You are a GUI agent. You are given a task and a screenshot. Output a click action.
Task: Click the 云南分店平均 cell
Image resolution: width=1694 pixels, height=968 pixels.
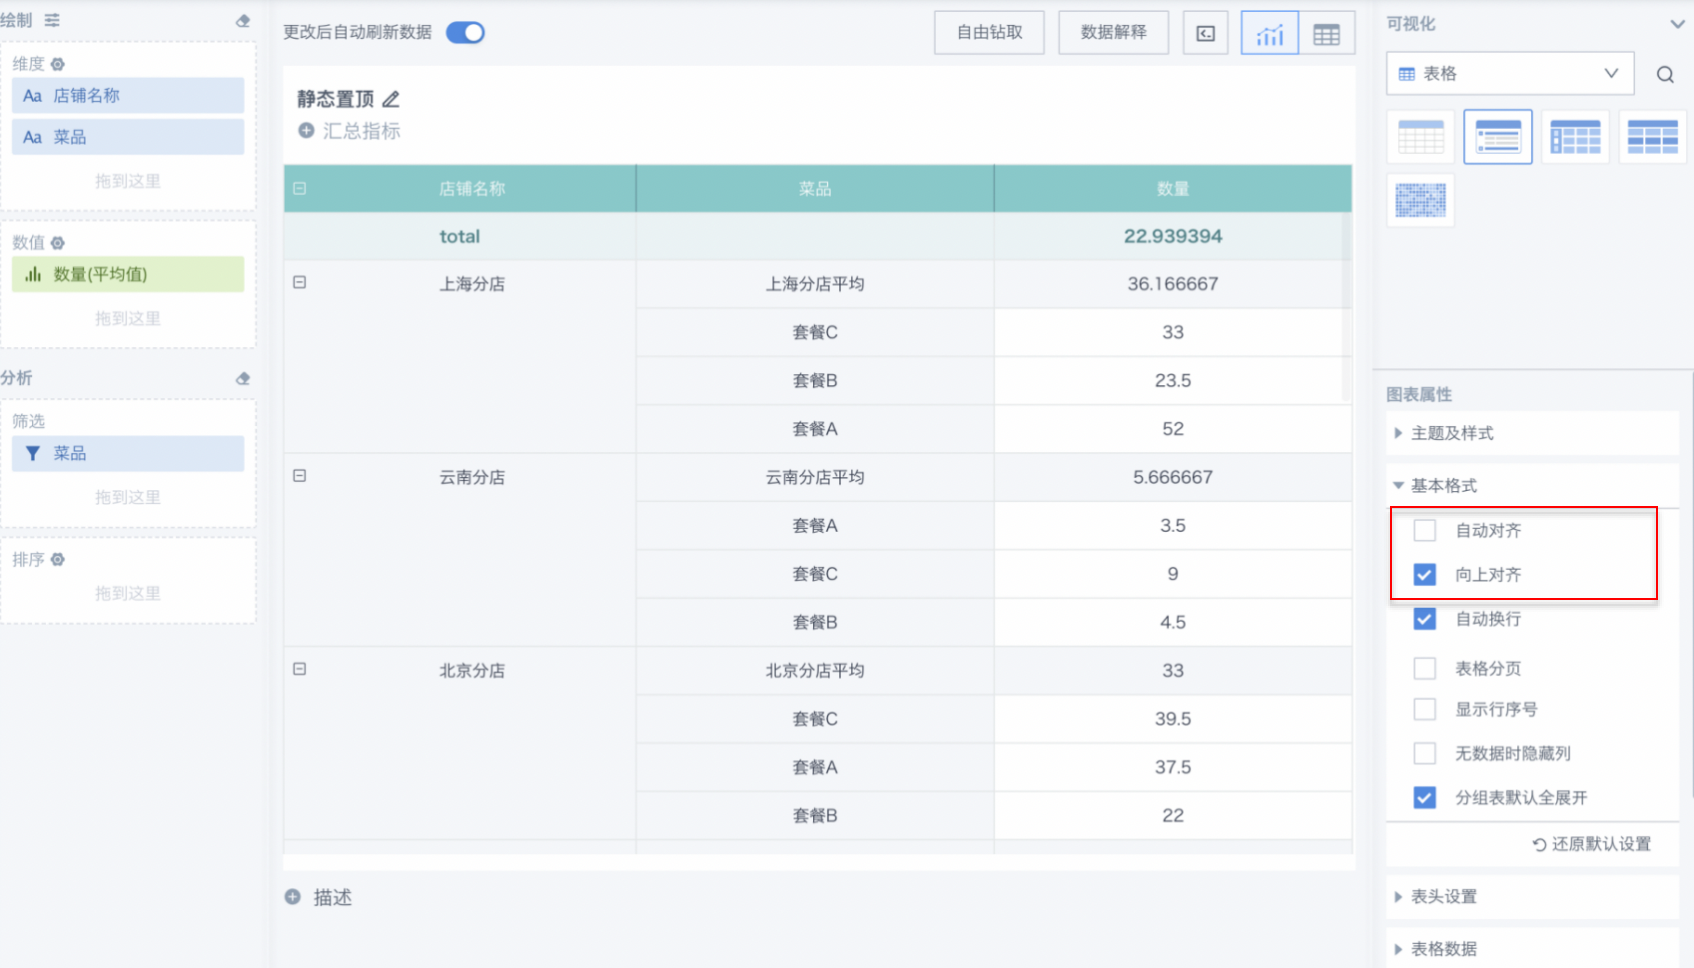click(x=815, y=477)
